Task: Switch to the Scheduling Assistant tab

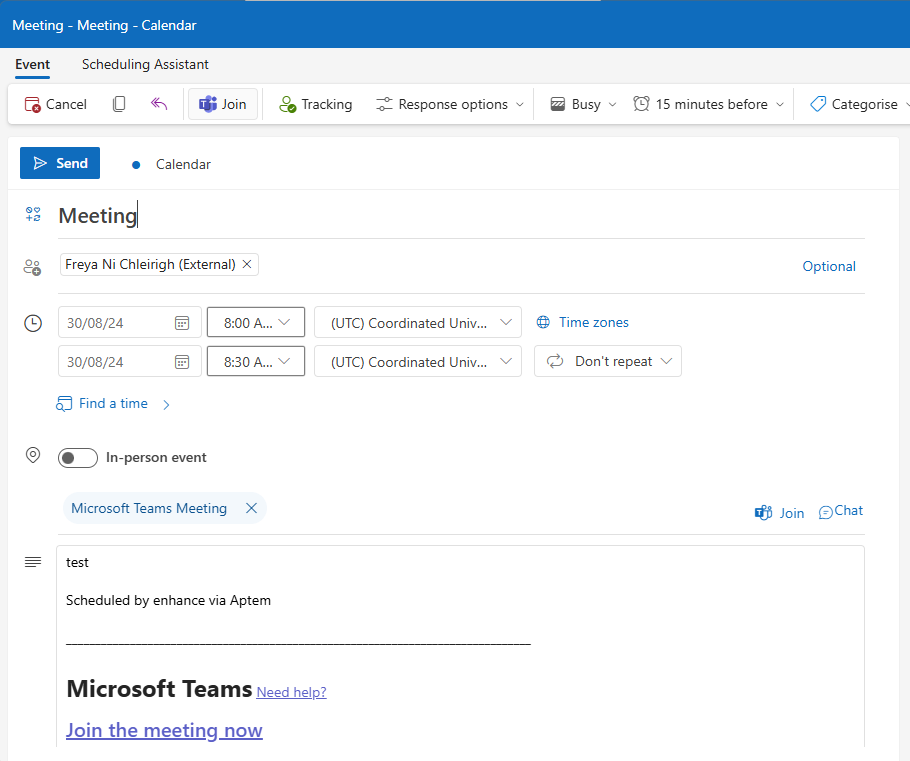Action: [145, 64]
